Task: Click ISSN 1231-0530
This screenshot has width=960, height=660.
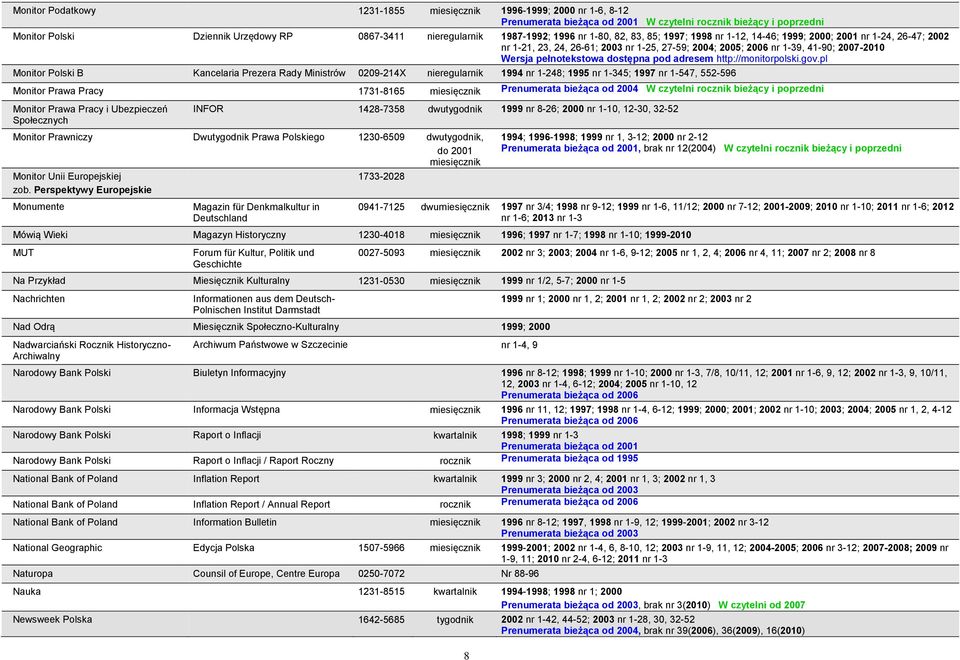Action: (381, 280)
